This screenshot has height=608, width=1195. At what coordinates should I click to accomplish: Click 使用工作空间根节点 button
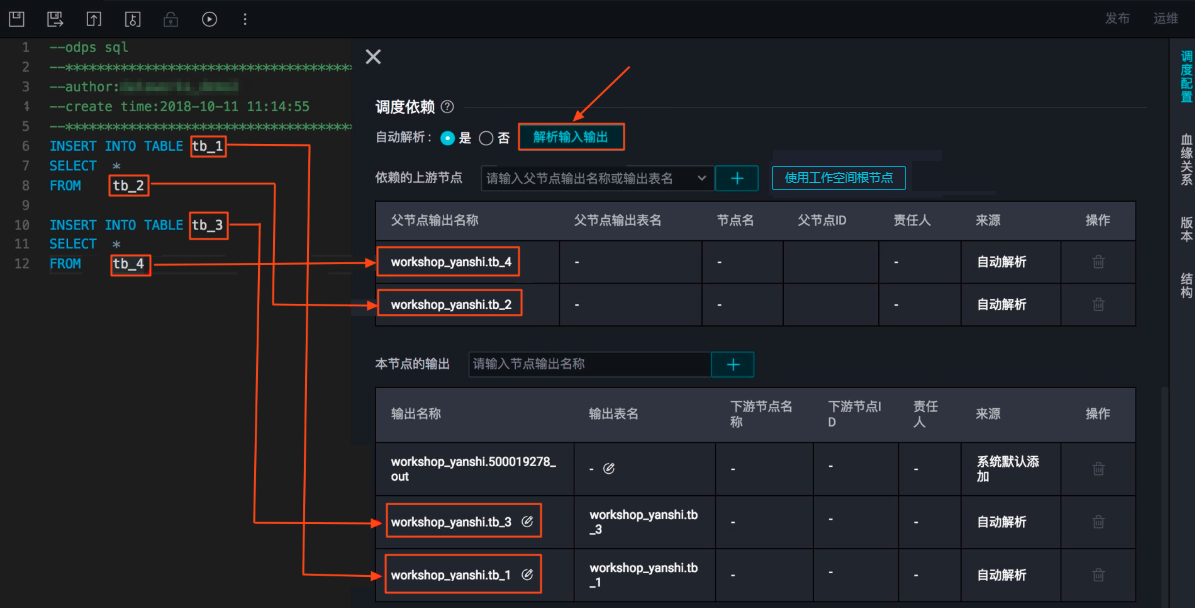pyautogui.click(x=838, y=178)
